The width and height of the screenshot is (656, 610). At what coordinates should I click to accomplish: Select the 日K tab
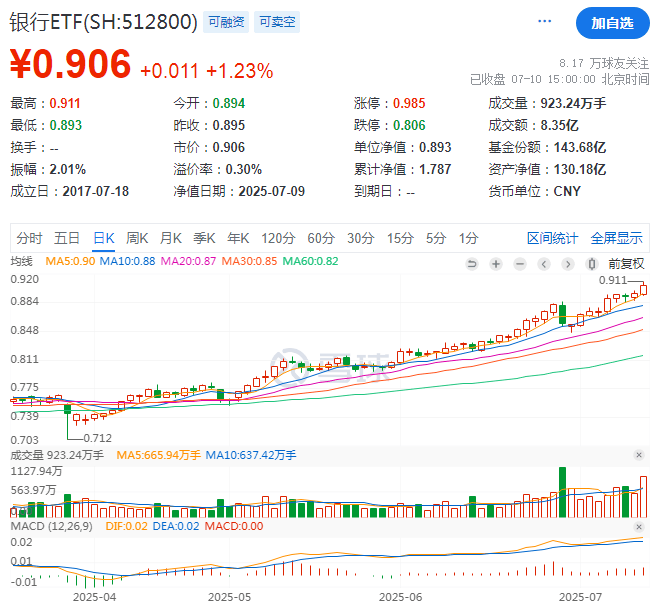[103, 238]
